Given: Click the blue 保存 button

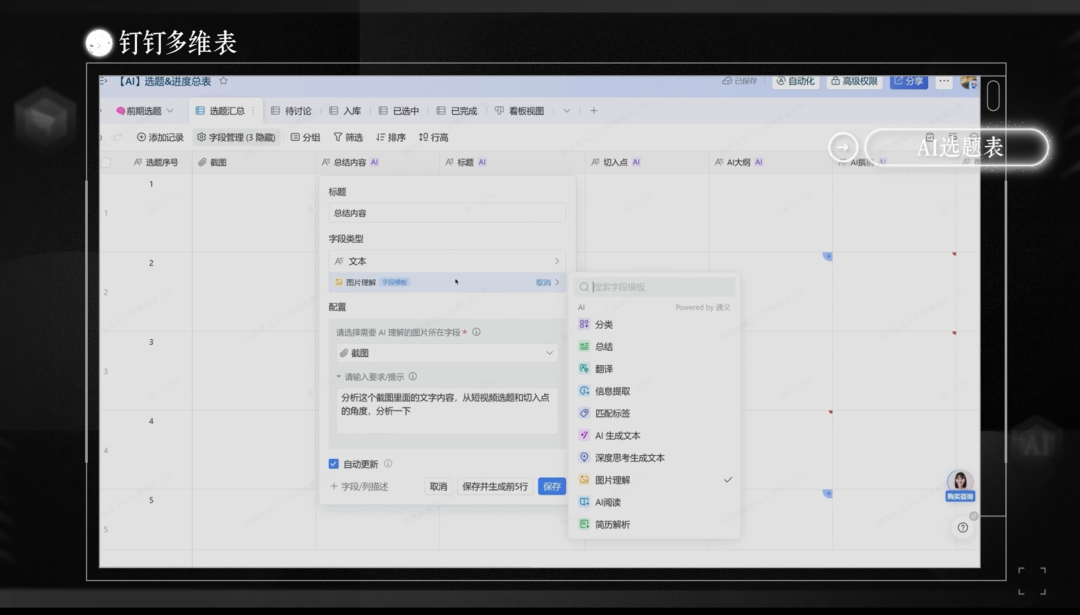Looking at the screenshot, I should pyautogui.click(x=551, y=486).
